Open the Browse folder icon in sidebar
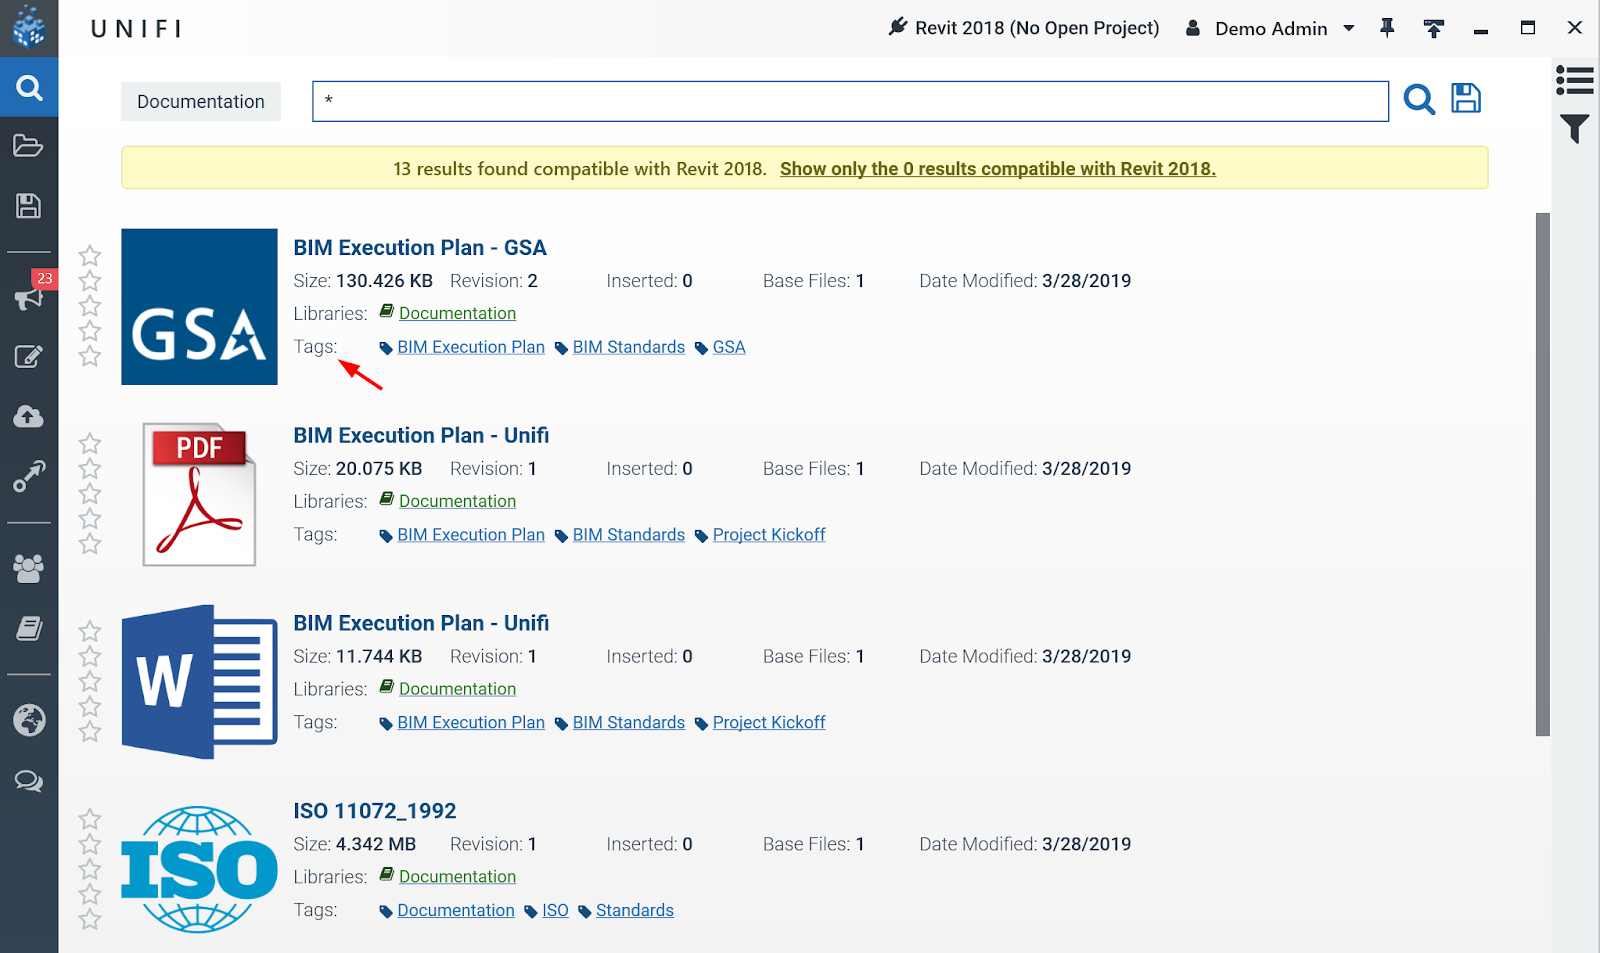The image size is (1600, 953). pos(29,146)
